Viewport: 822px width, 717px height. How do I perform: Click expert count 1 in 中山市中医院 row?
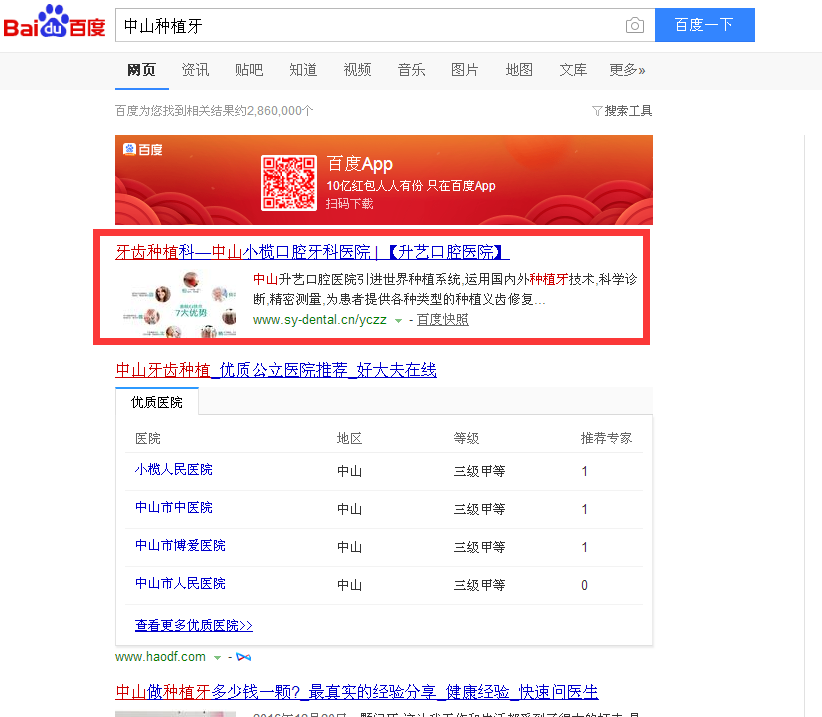(x=584, y=509)
